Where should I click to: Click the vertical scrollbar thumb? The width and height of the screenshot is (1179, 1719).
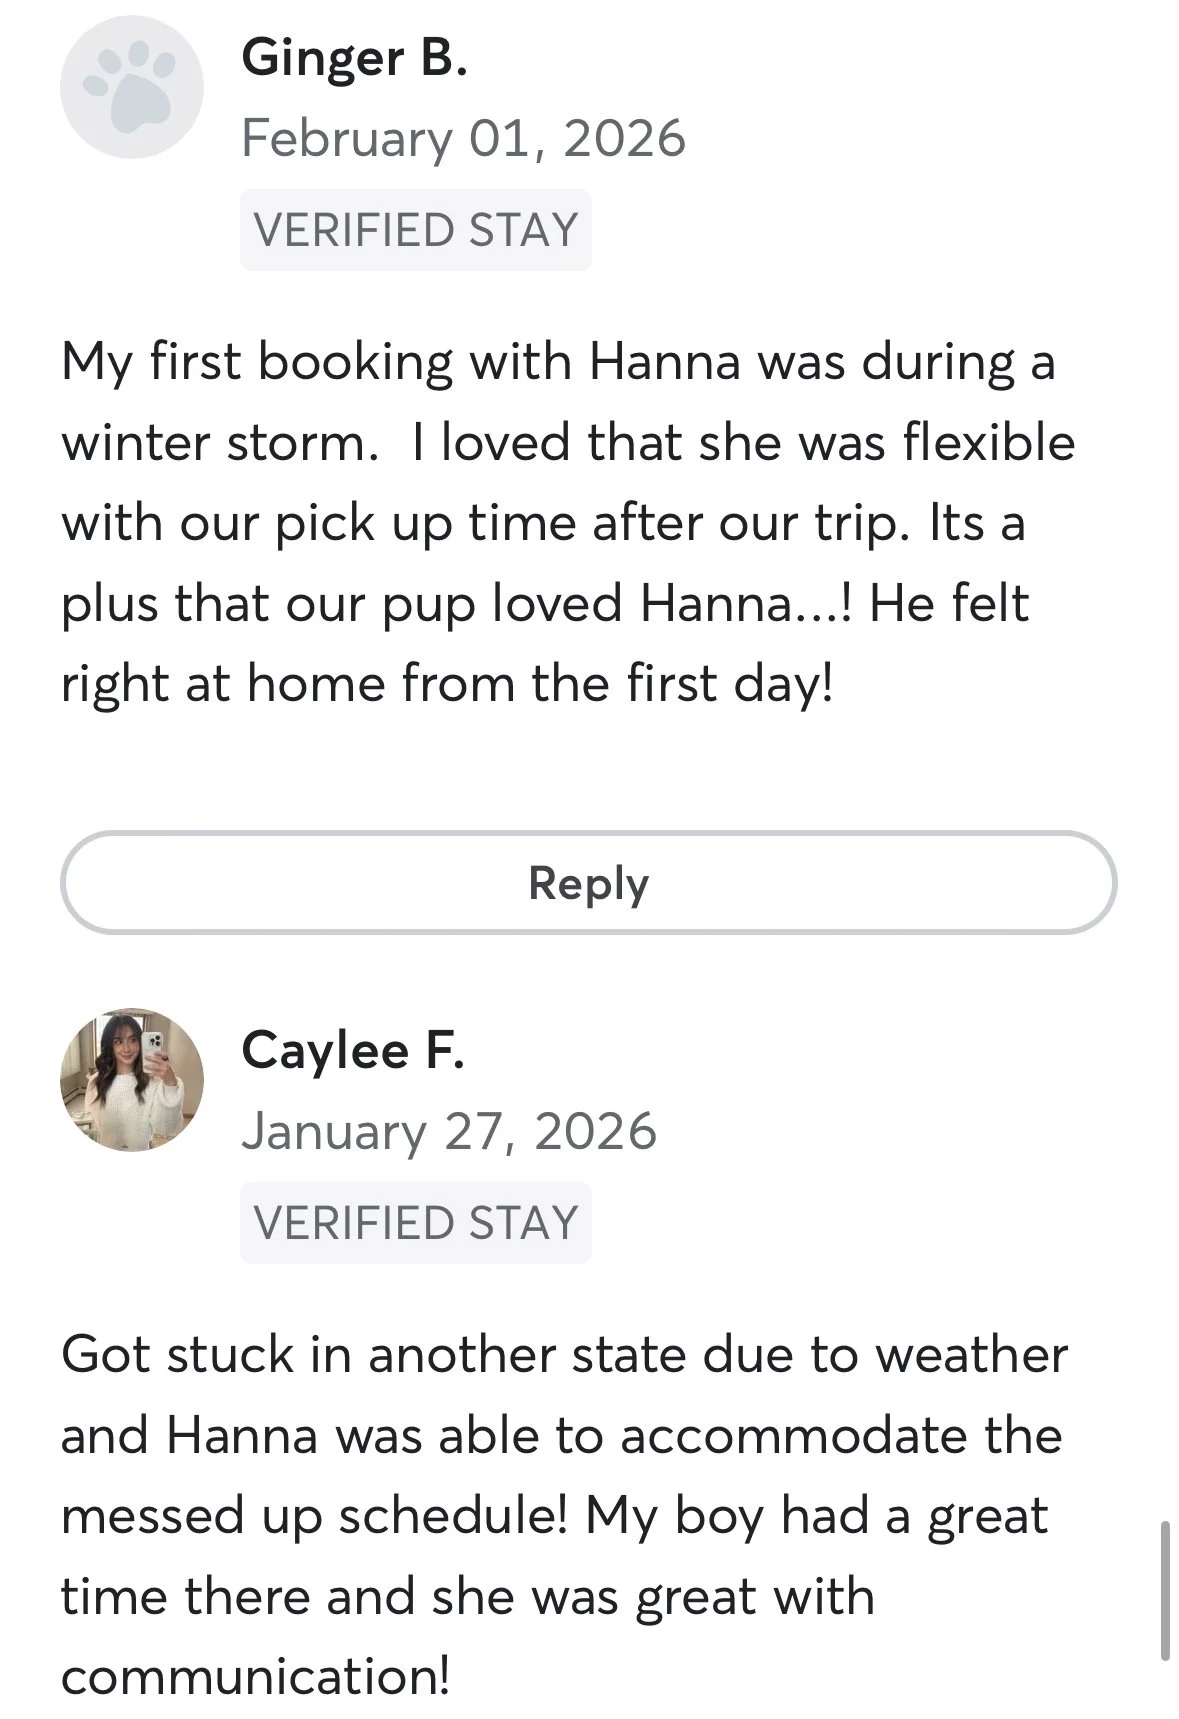[x=1165, y=1591]
